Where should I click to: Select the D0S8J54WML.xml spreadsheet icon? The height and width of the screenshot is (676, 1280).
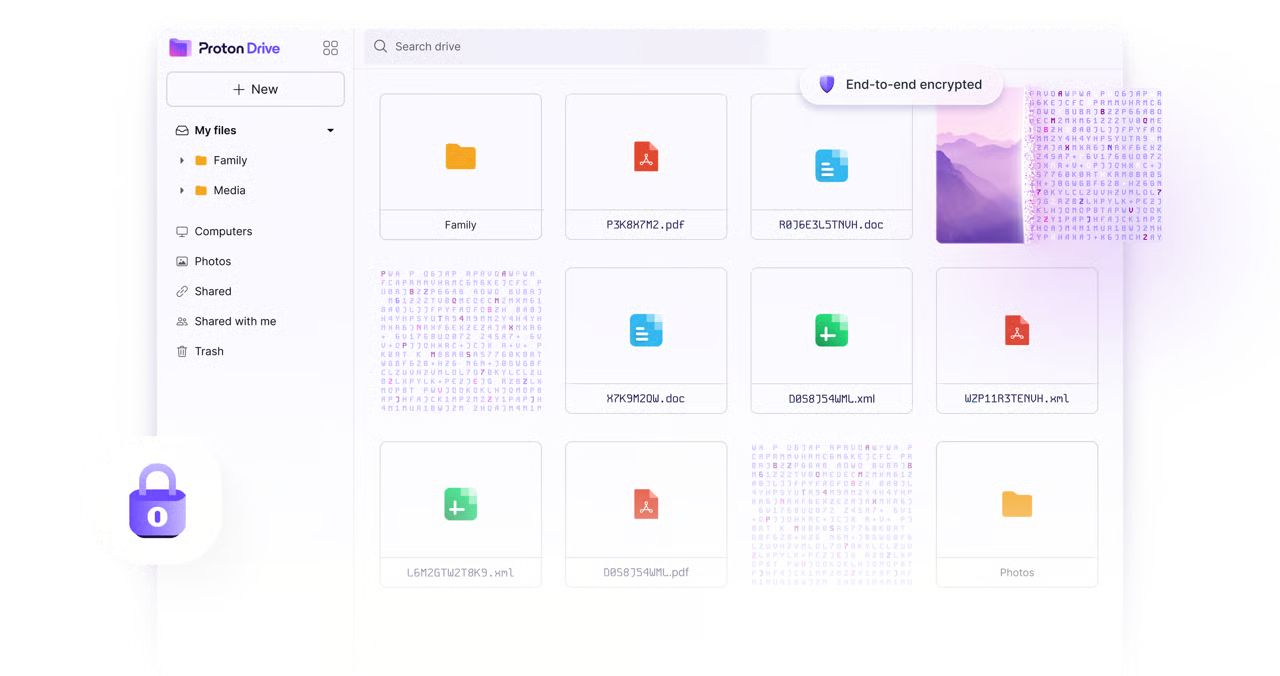pyautogui.click(x=831, y=330)
